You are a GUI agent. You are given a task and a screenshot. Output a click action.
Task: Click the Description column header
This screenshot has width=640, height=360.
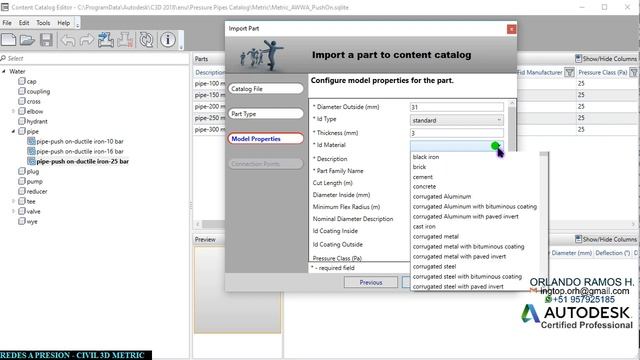click(x=210, y=73)
